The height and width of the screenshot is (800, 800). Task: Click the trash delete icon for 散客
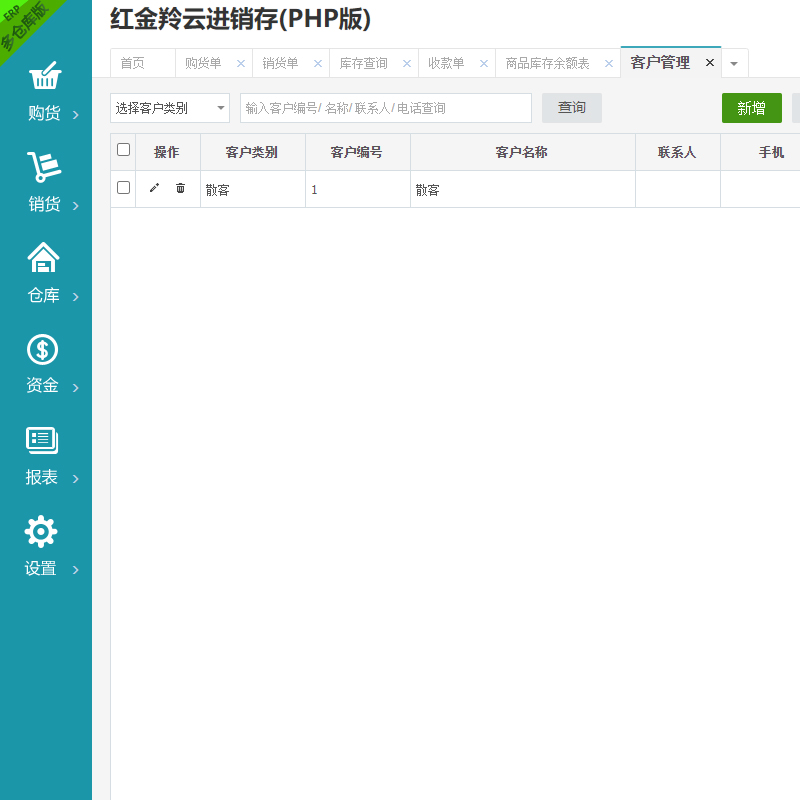[x=180, y=188]
